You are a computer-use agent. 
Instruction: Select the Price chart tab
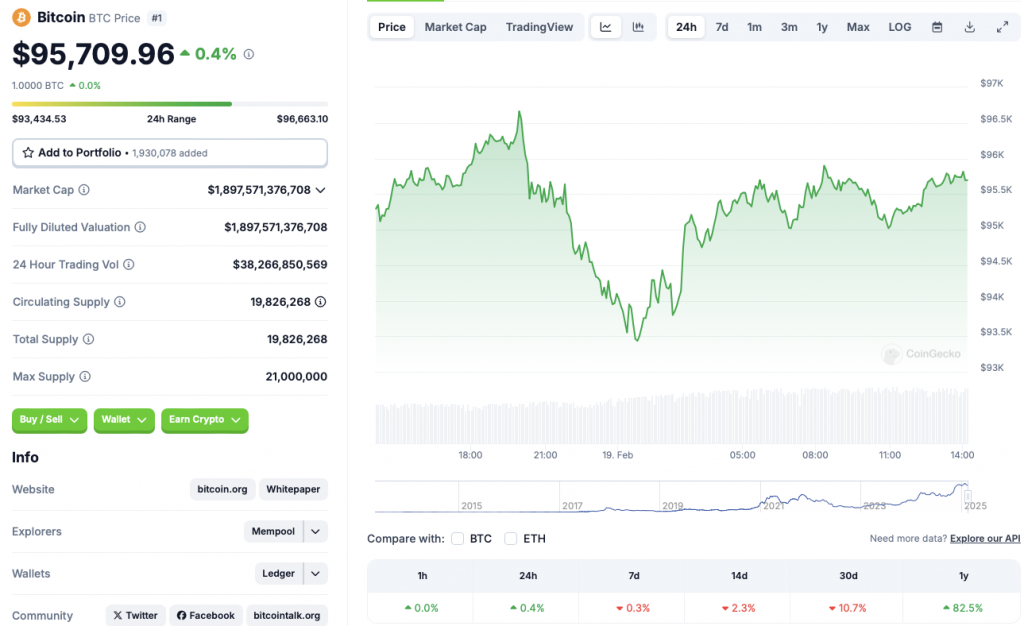(392, 27)
